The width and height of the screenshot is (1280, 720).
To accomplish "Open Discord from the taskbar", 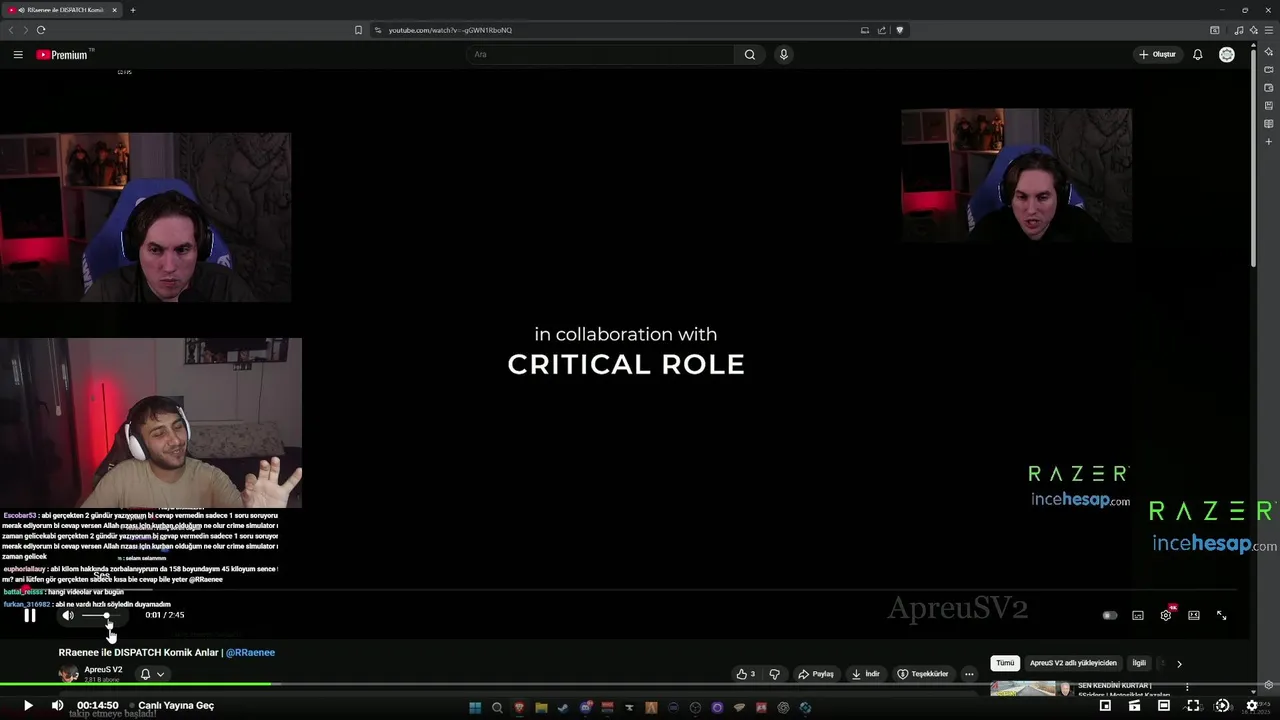I will (x=585, y=708).
